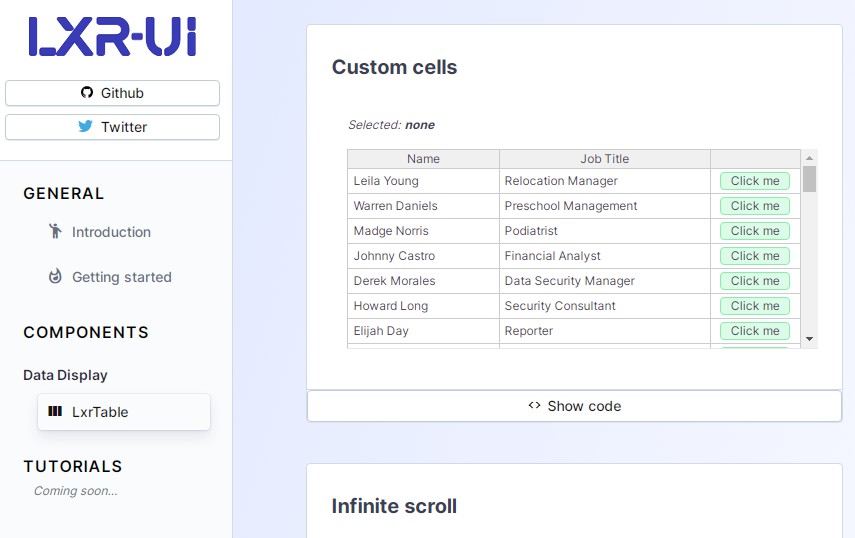The height and width of the screenshot is (538, 855).
Task: Select the LxrTable table icon
Action: [x=55, y=412]
